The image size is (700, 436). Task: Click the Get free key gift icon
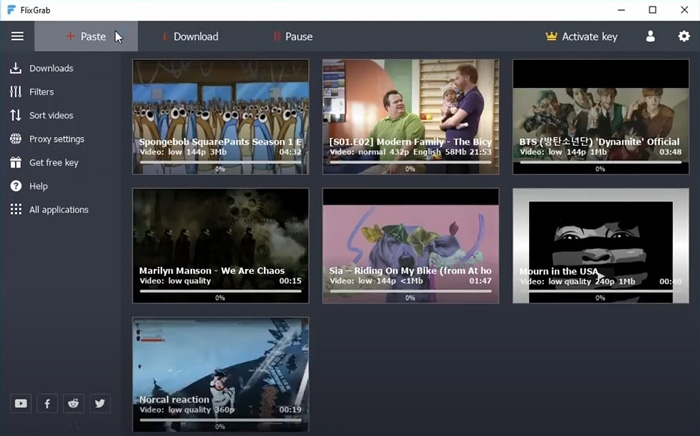click(x=16, y=162)
